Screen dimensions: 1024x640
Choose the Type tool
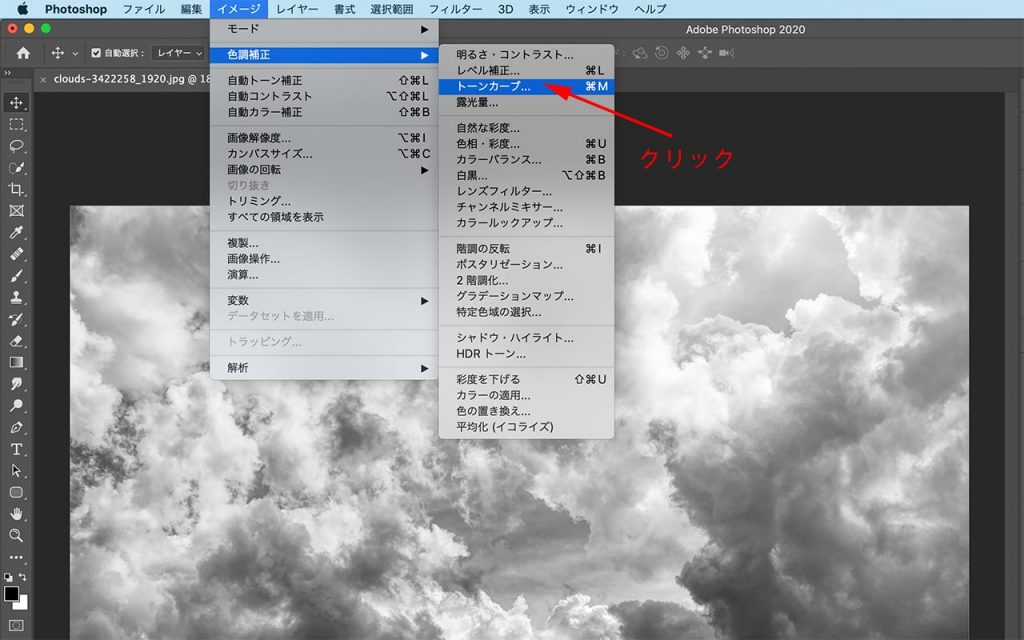point(16,449)
